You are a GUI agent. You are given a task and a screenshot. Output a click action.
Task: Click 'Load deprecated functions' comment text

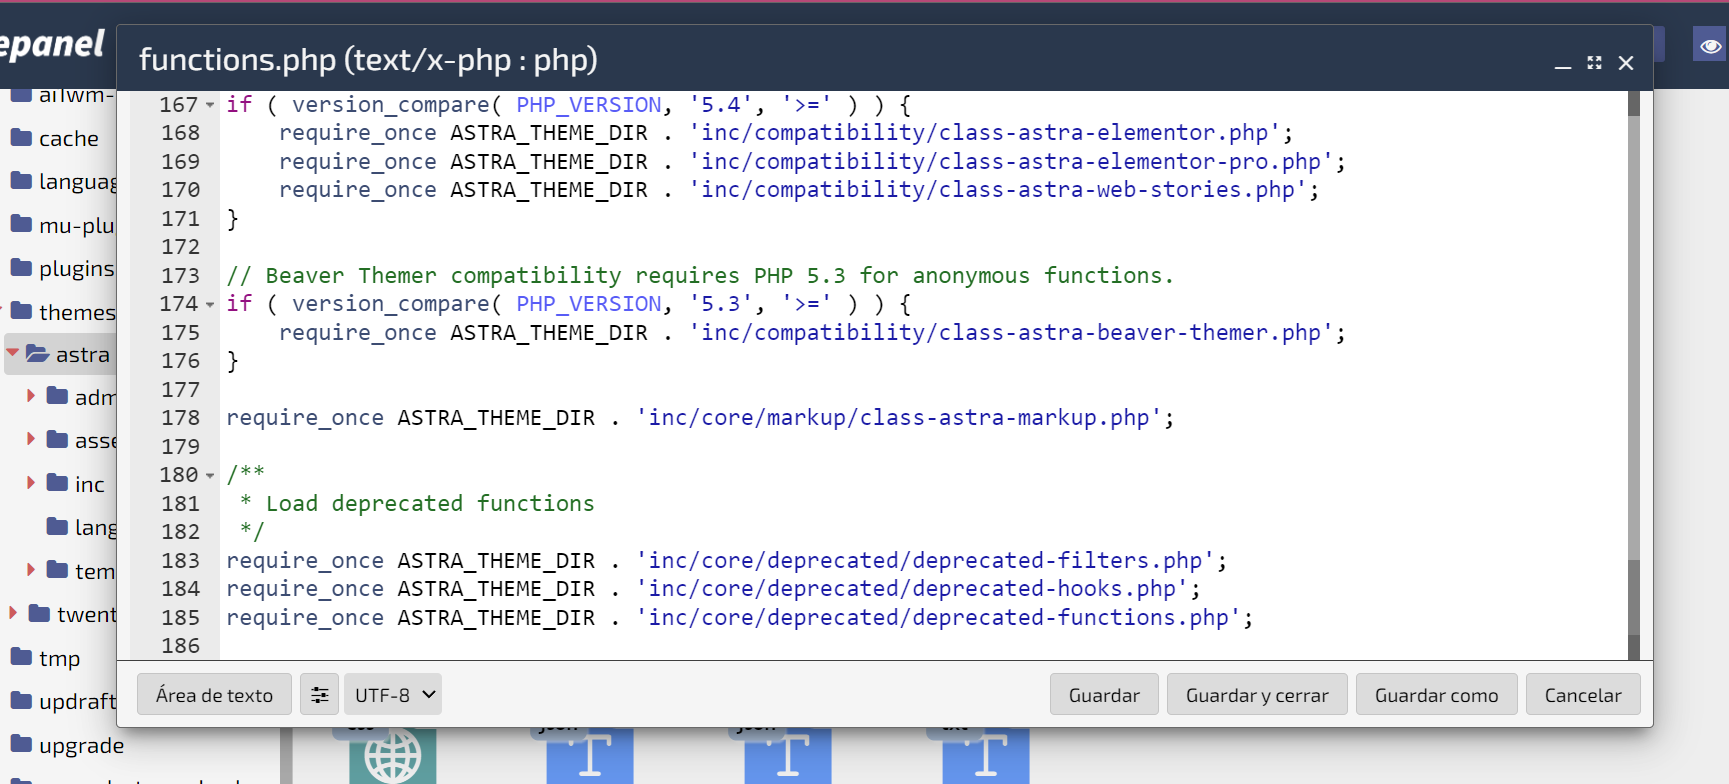pyautogui.click(x=430, y=504)
